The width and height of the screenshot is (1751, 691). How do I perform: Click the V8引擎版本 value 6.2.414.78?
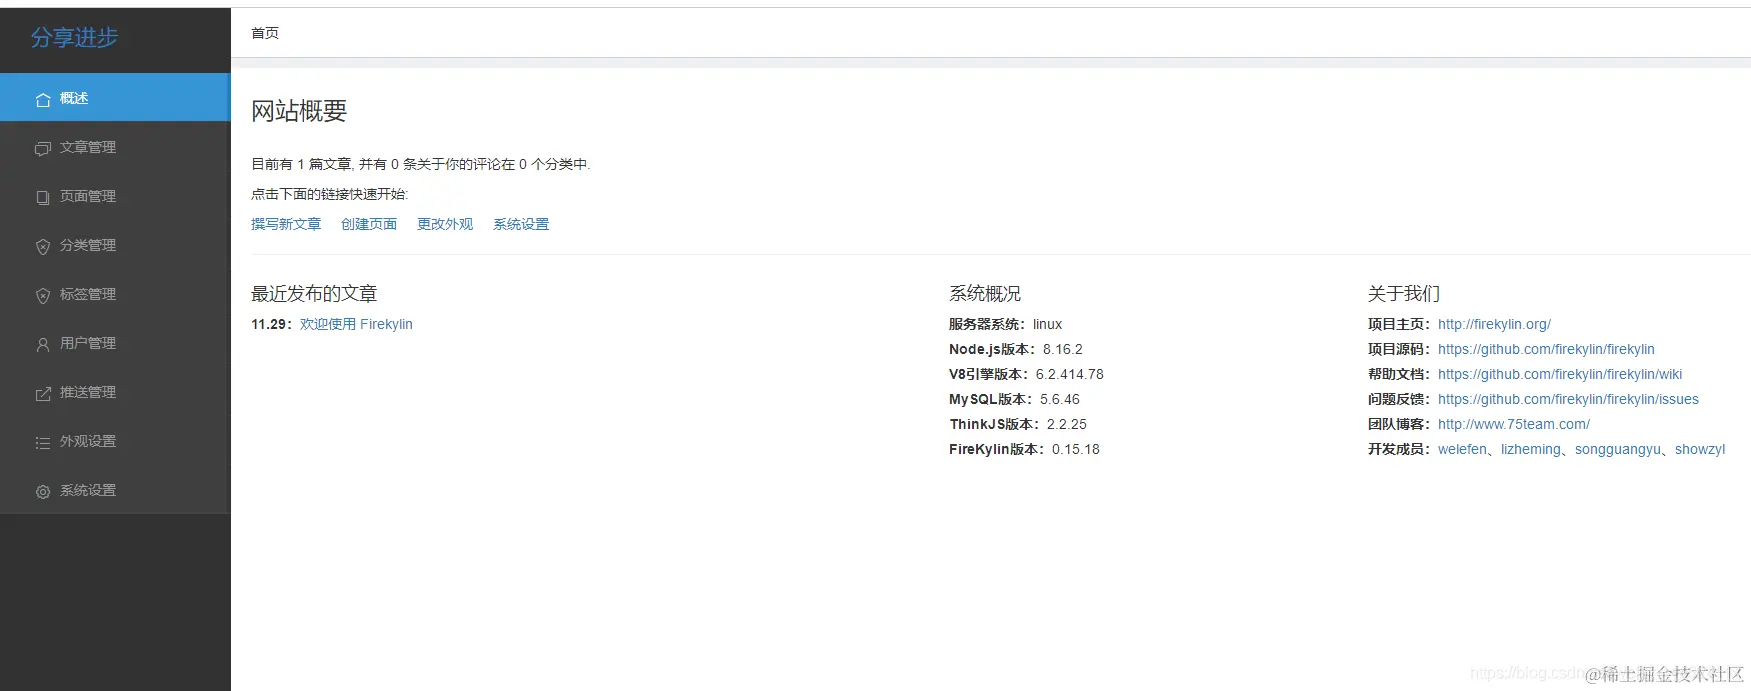(1070, 374)
